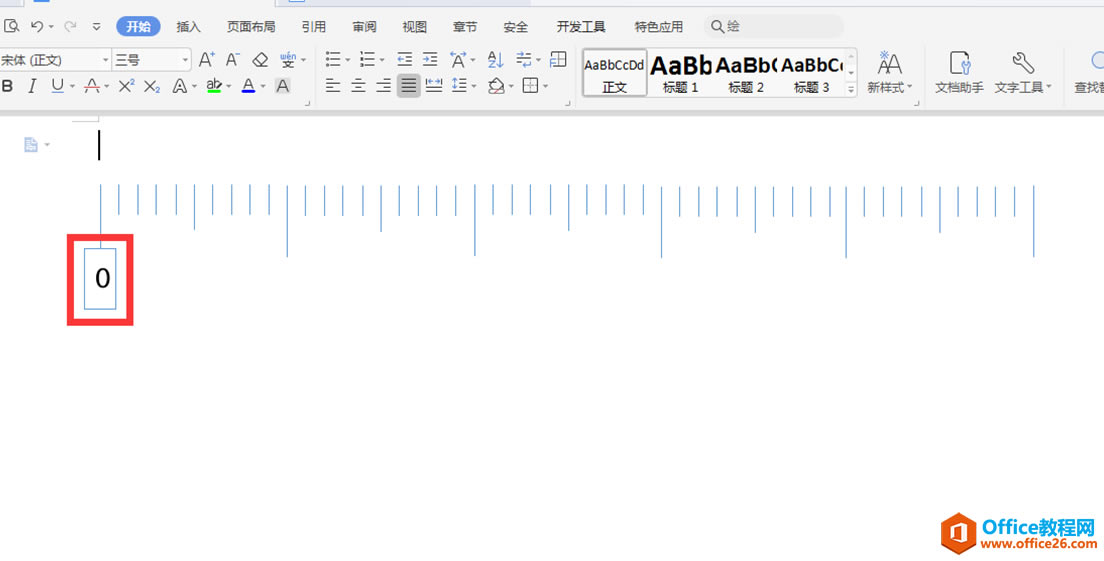
Task: Expand undo history dropdown arrow
Action: click(x=51, y=27)
